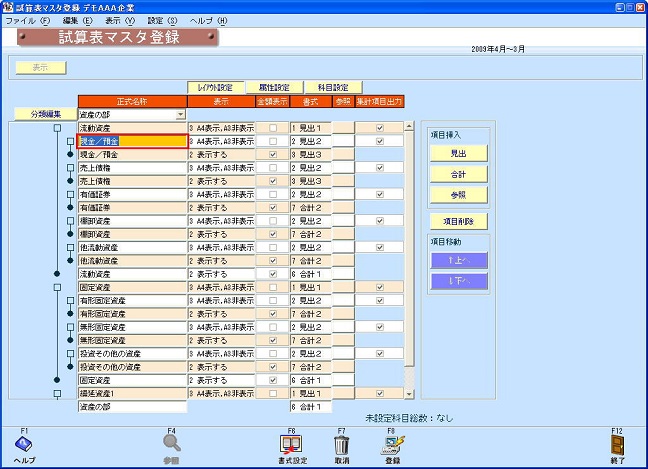Open the 資産の部 section dropdown

click(181, 115)
